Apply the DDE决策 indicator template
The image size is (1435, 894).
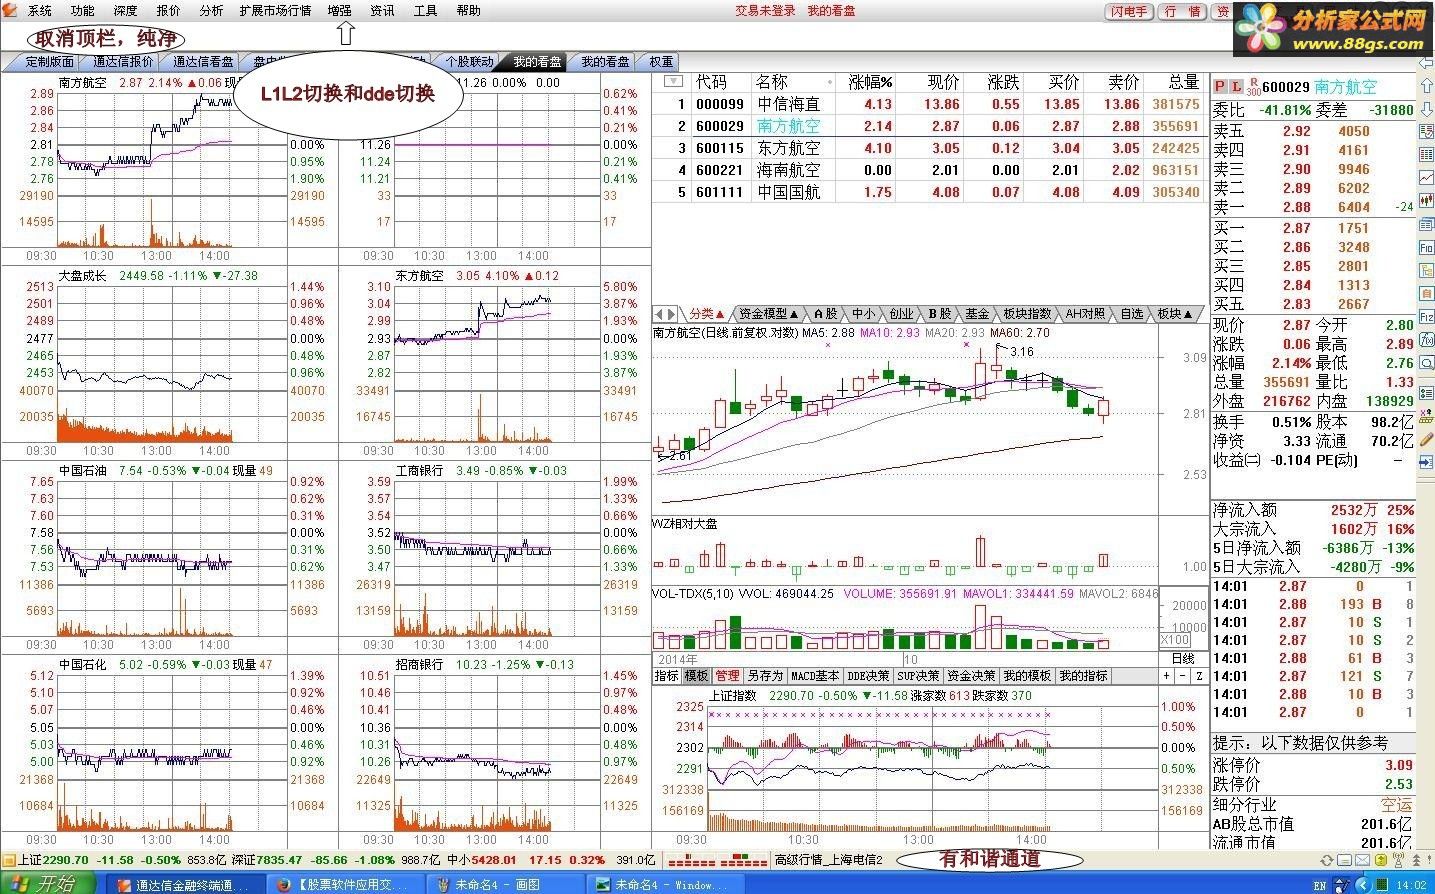coord(868,676)
